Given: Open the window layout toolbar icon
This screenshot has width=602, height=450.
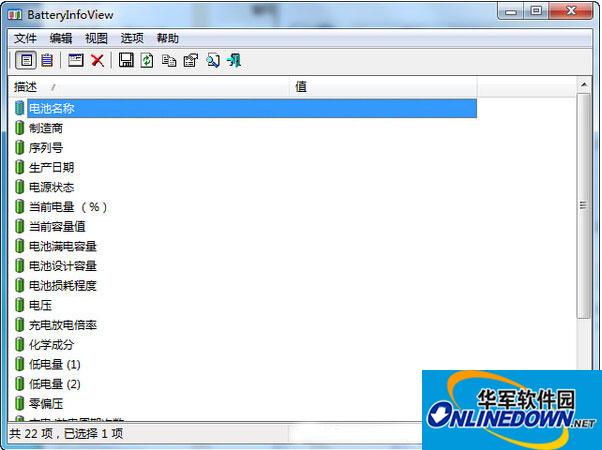Looking at the screenshot, I should click(76, 60).
